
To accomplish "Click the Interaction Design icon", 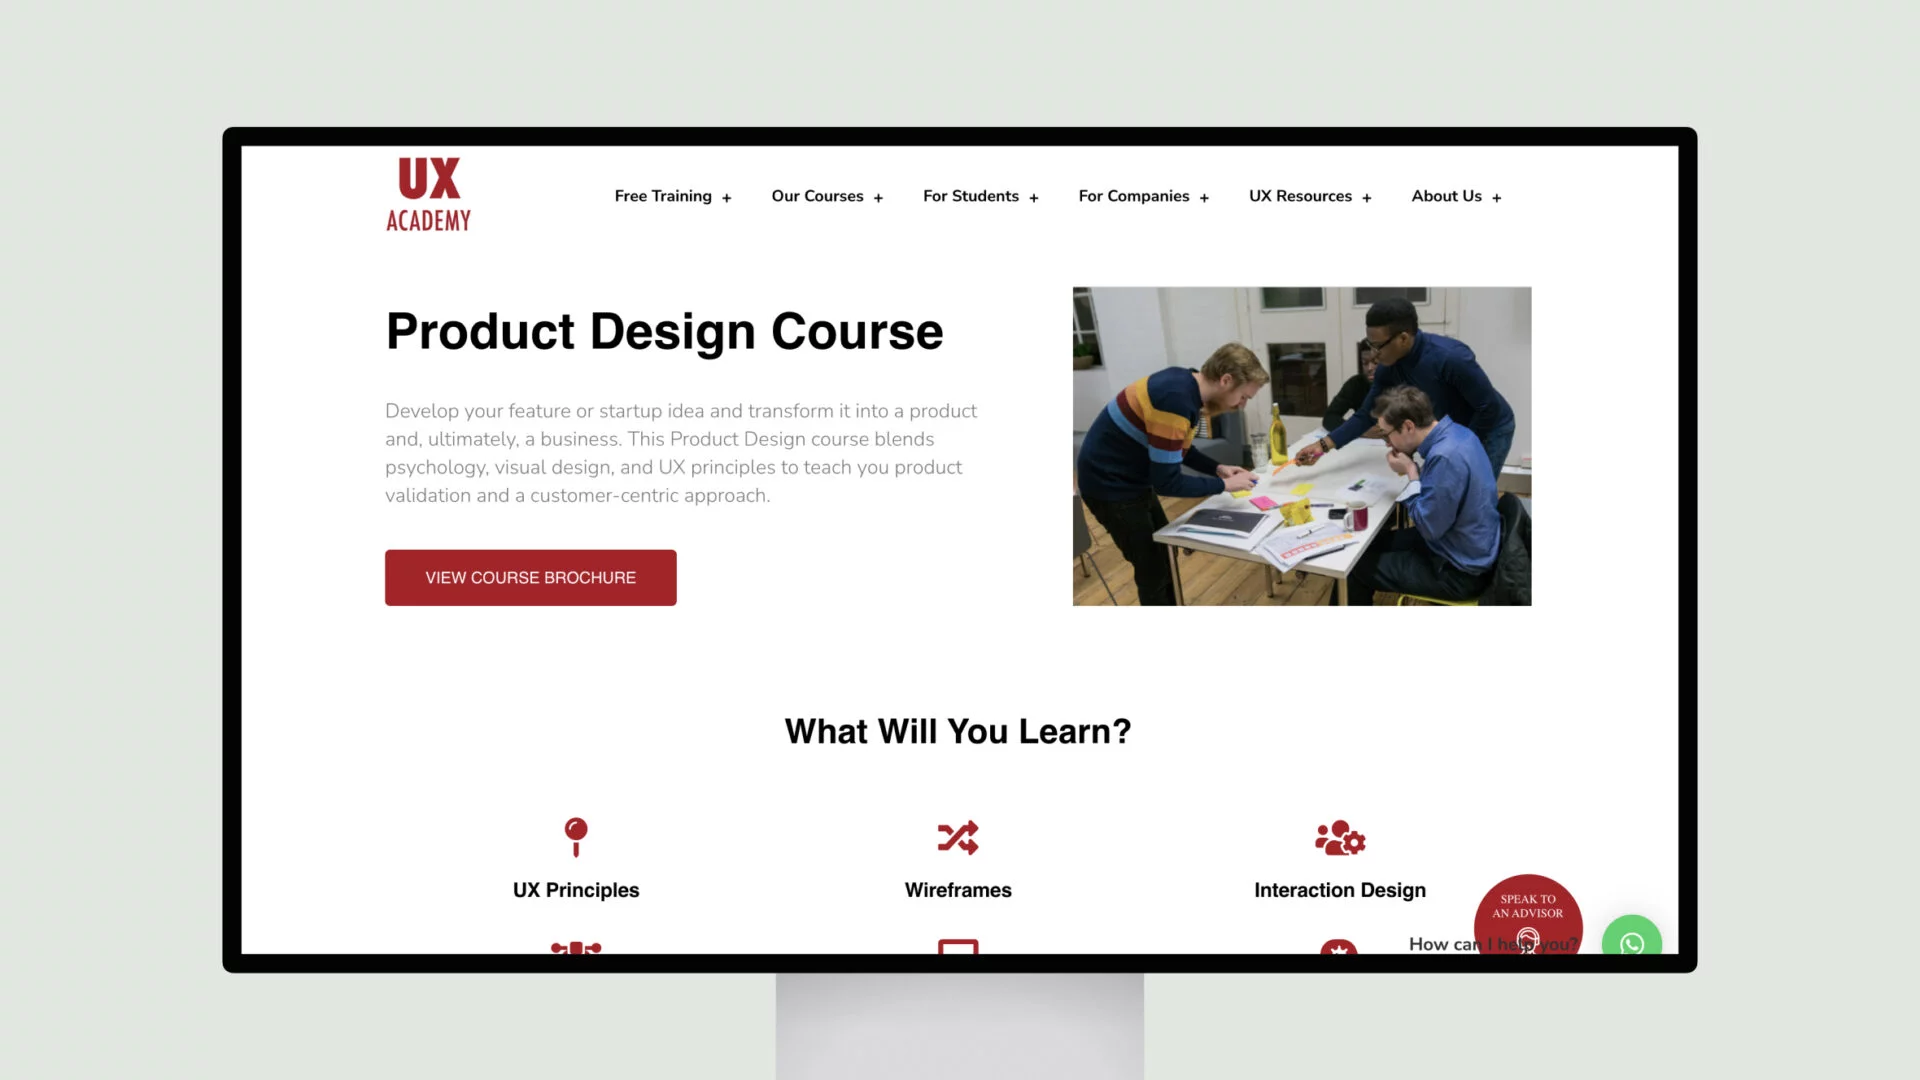I will click(x=1340, y=837).
